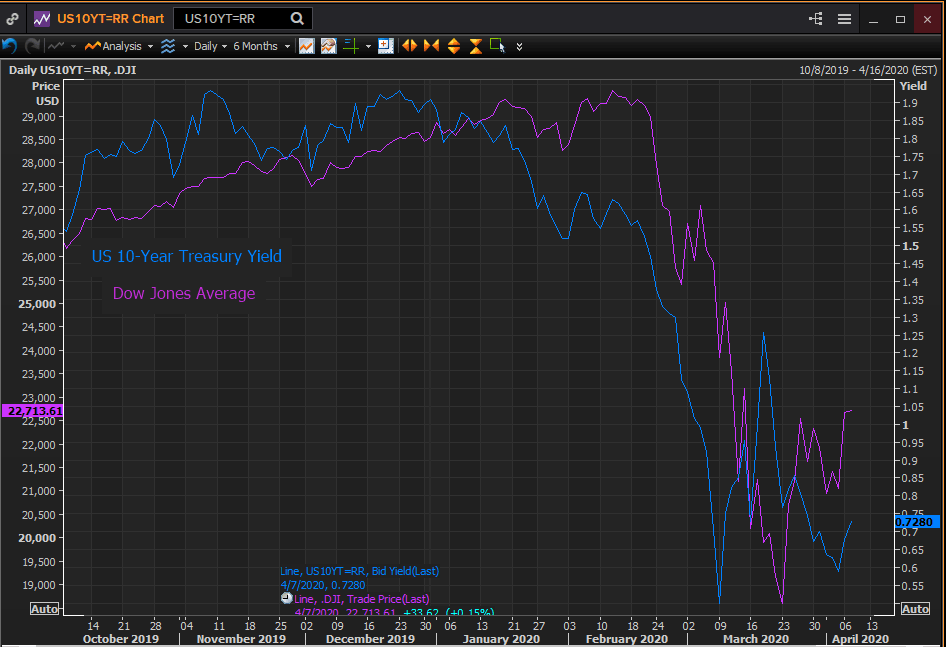Click the 'Price USD' axis heading

(46, 94)
